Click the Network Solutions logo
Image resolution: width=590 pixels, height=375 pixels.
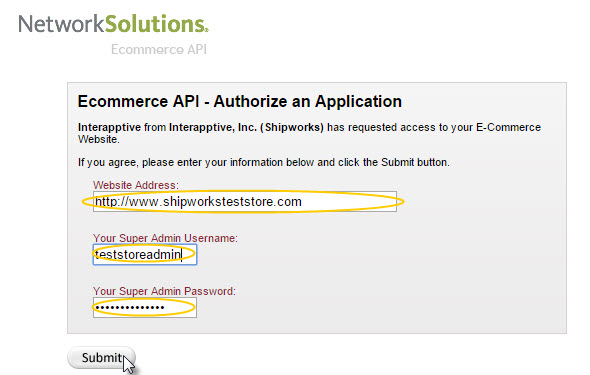(113, 24)
